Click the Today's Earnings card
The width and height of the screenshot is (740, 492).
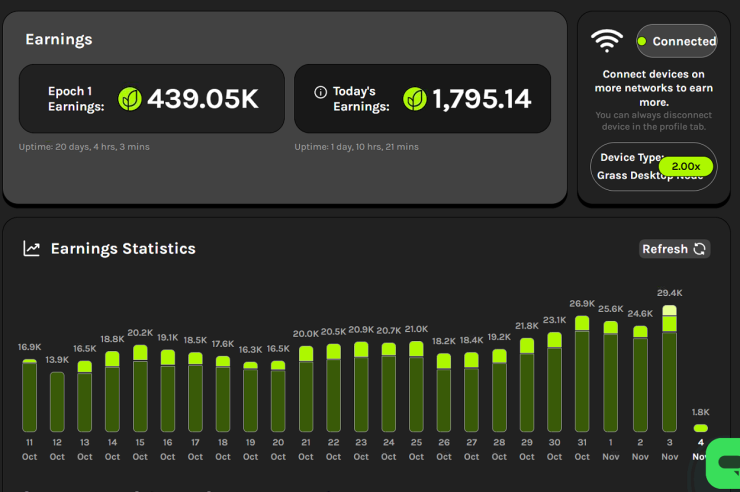(422, 99)
